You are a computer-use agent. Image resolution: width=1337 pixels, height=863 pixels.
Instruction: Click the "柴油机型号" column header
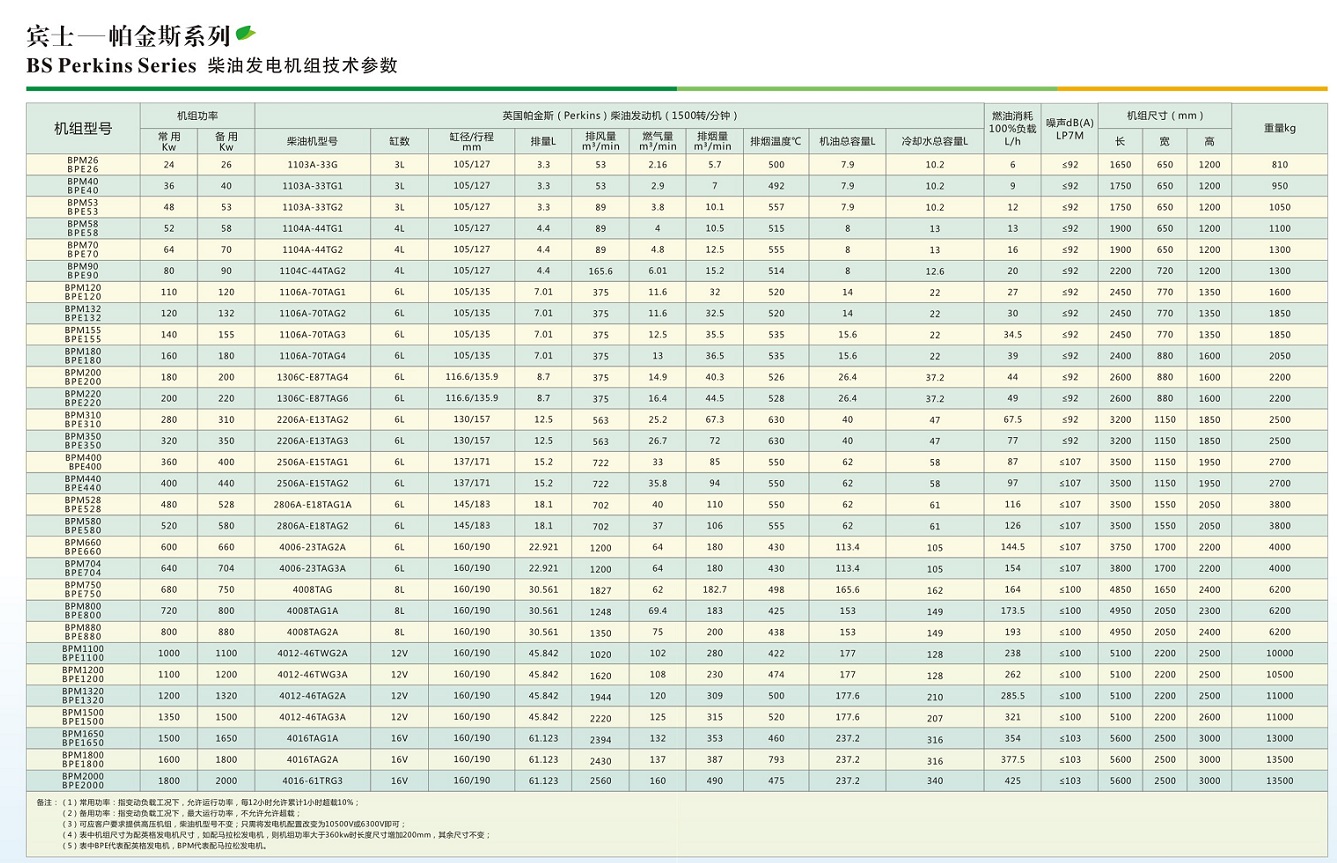tap(312, 142)
